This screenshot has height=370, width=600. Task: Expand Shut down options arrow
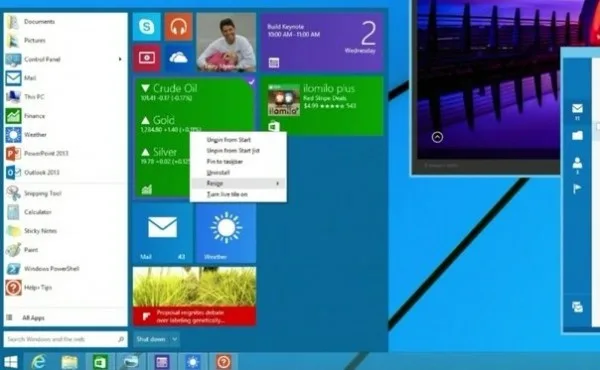point(174,339)
